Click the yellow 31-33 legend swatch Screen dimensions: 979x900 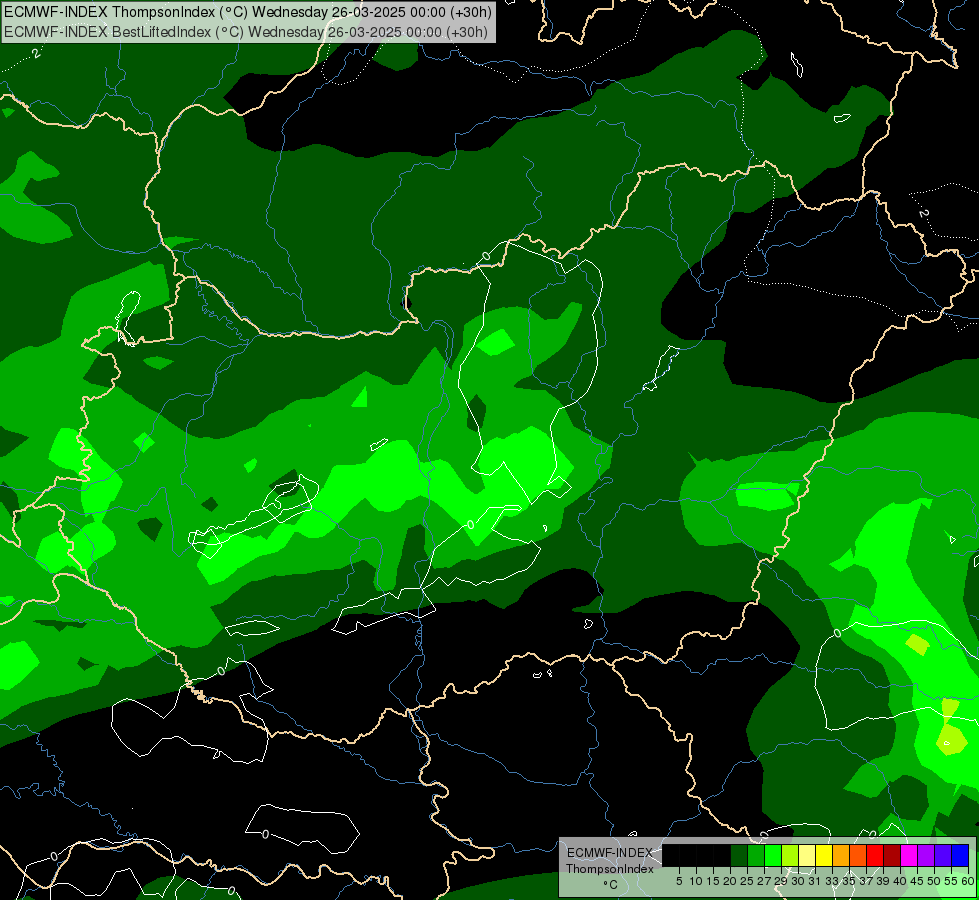pyautogui.click(x=824, y=855)
